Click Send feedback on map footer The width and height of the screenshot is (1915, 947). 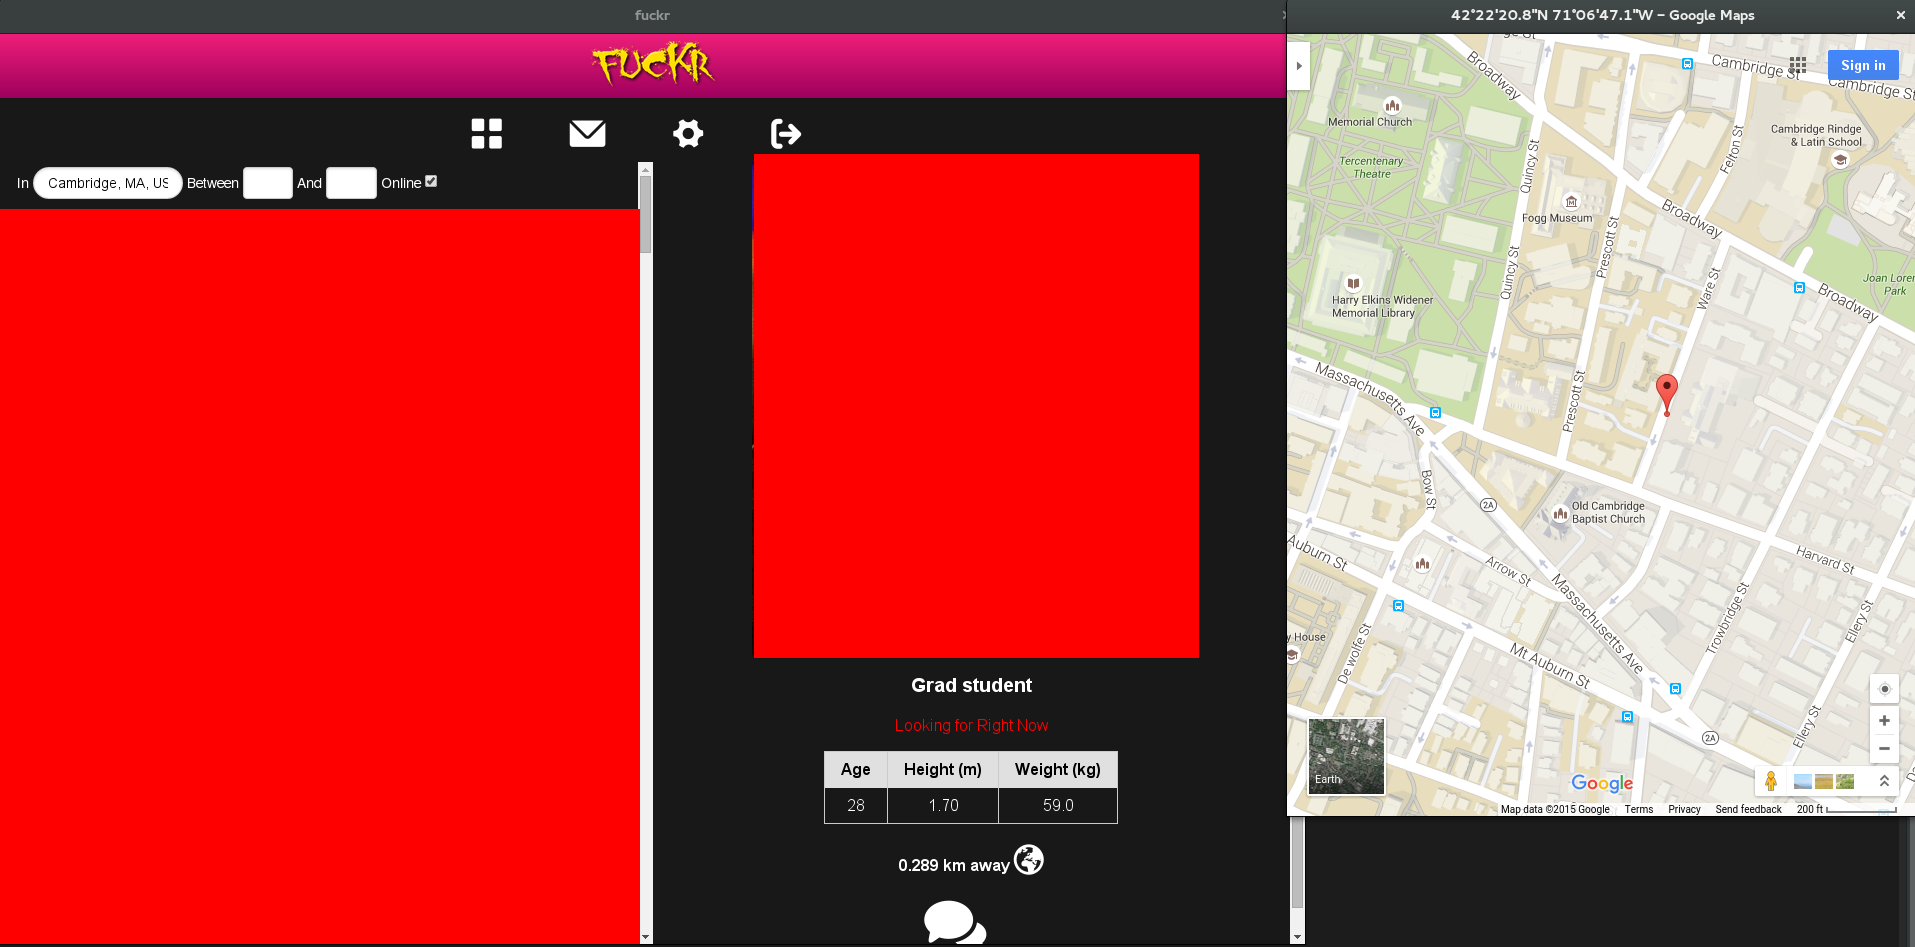click(x=1748, y=809)
